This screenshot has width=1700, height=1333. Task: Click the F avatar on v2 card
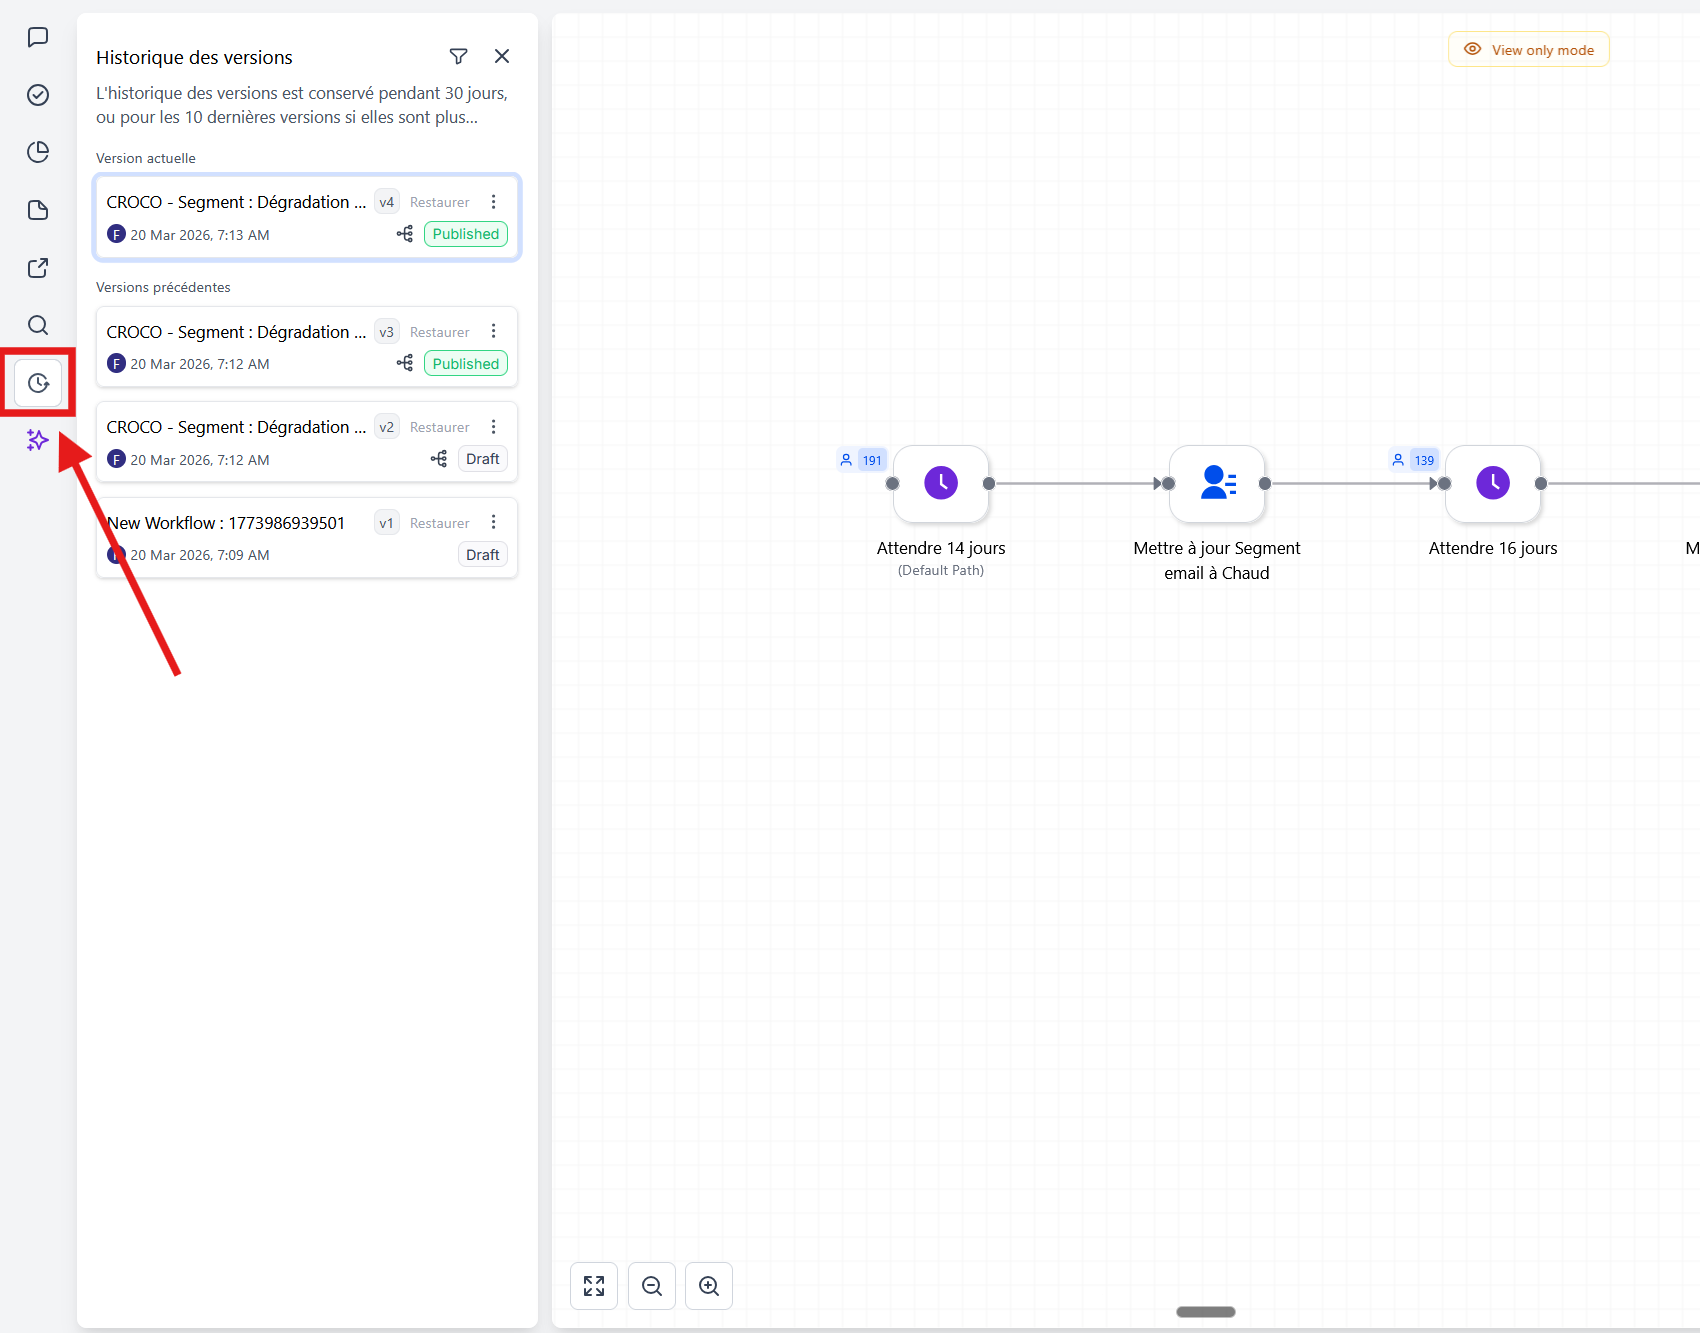coord(116,459)
